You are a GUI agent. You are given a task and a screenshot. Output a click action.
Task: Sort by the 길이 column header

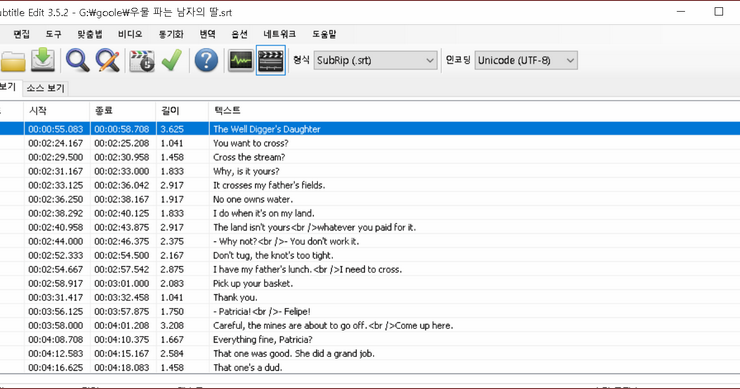[182, 110]
